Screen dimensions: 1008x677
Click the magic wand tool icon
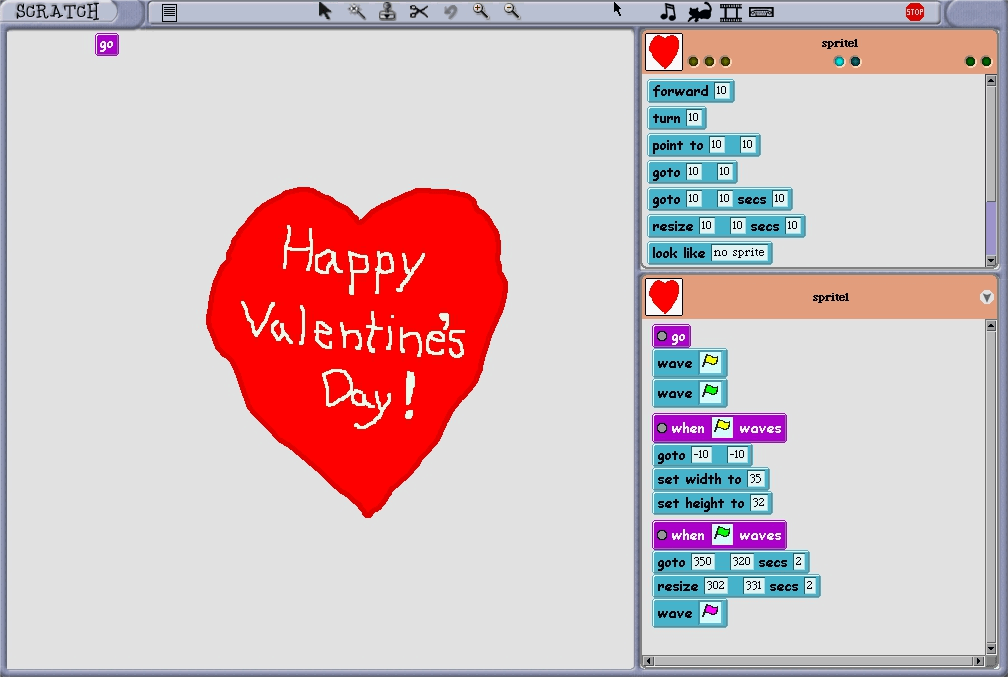[x=355, y=12]
